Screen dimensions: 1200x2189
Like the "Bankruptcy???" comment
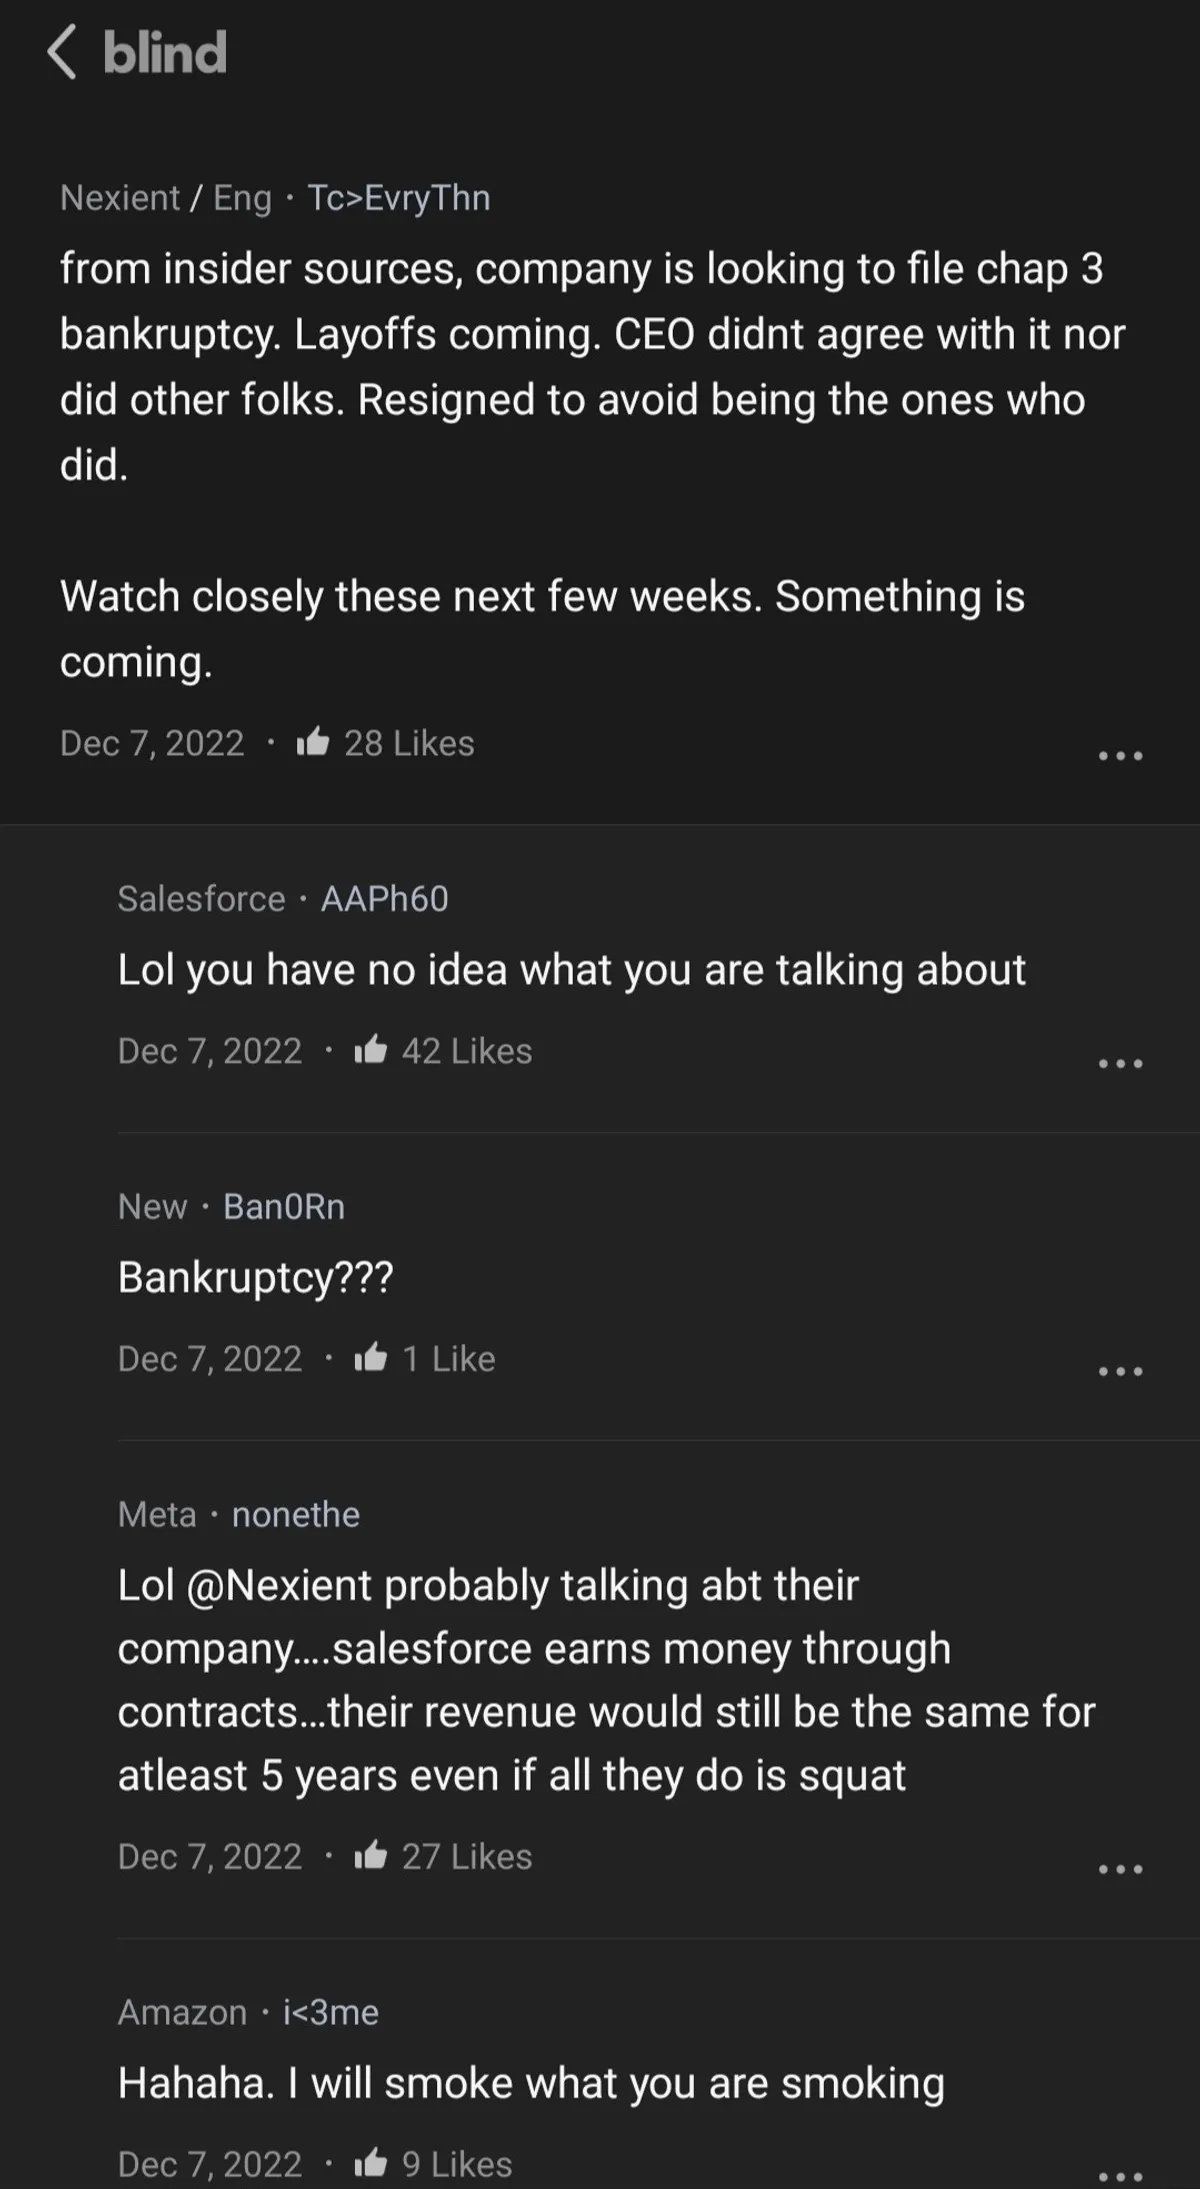pos(371,1359)
